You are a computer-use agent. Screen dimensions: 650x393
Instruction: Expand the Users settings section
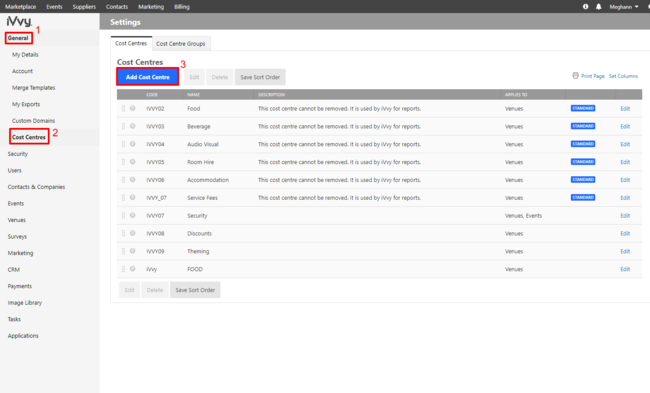pos(15,170)
